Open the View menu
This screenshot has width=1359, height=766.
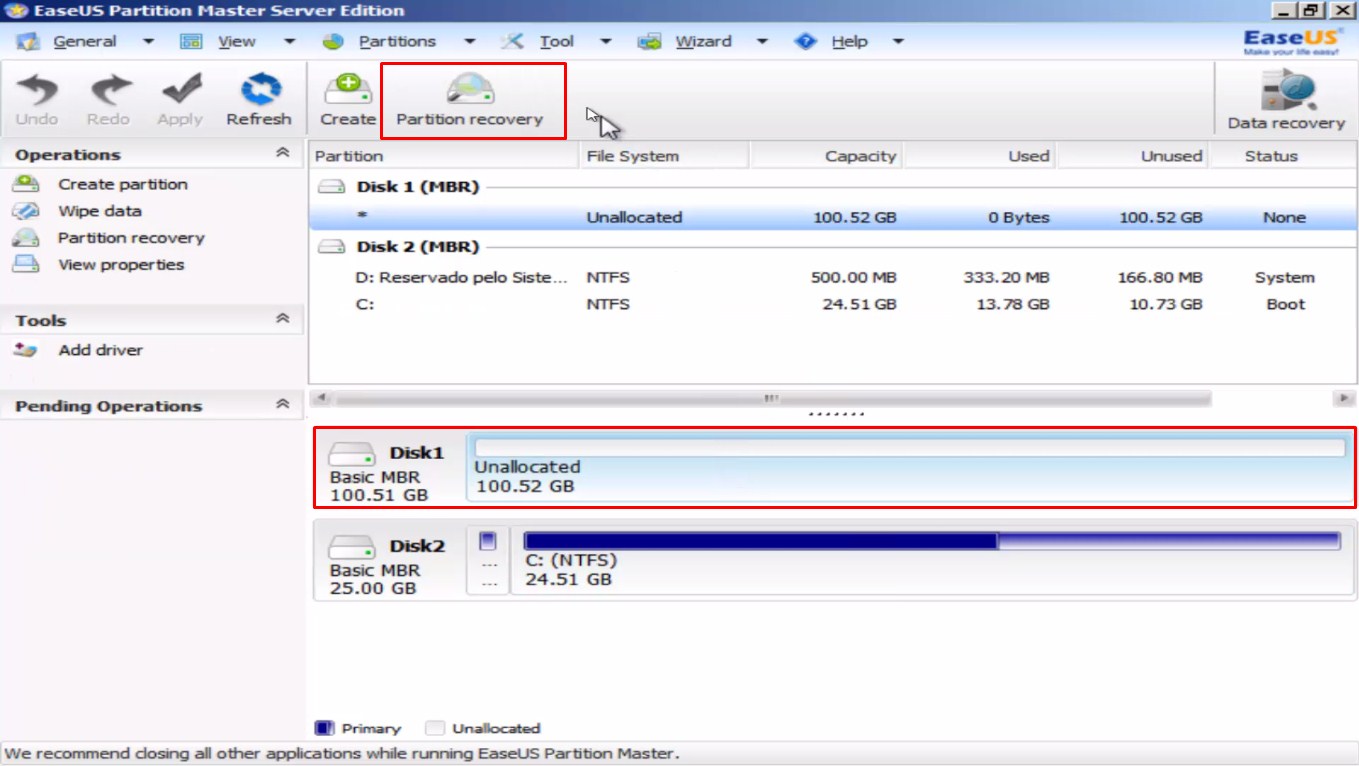tap(237, 41)
